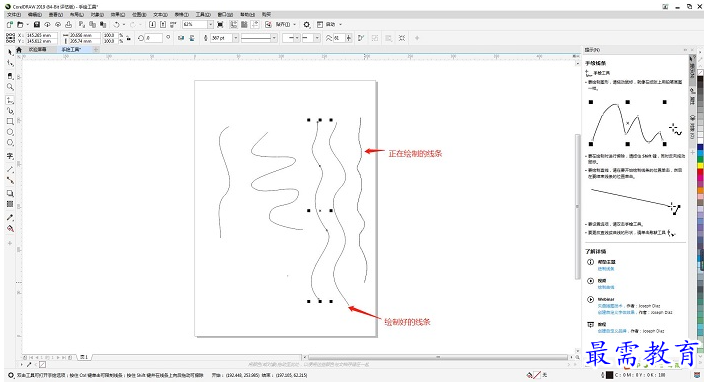Select the Text tool
Viewport: 707px width, 385px height.
pyautogui.click(x=10, y=156)
